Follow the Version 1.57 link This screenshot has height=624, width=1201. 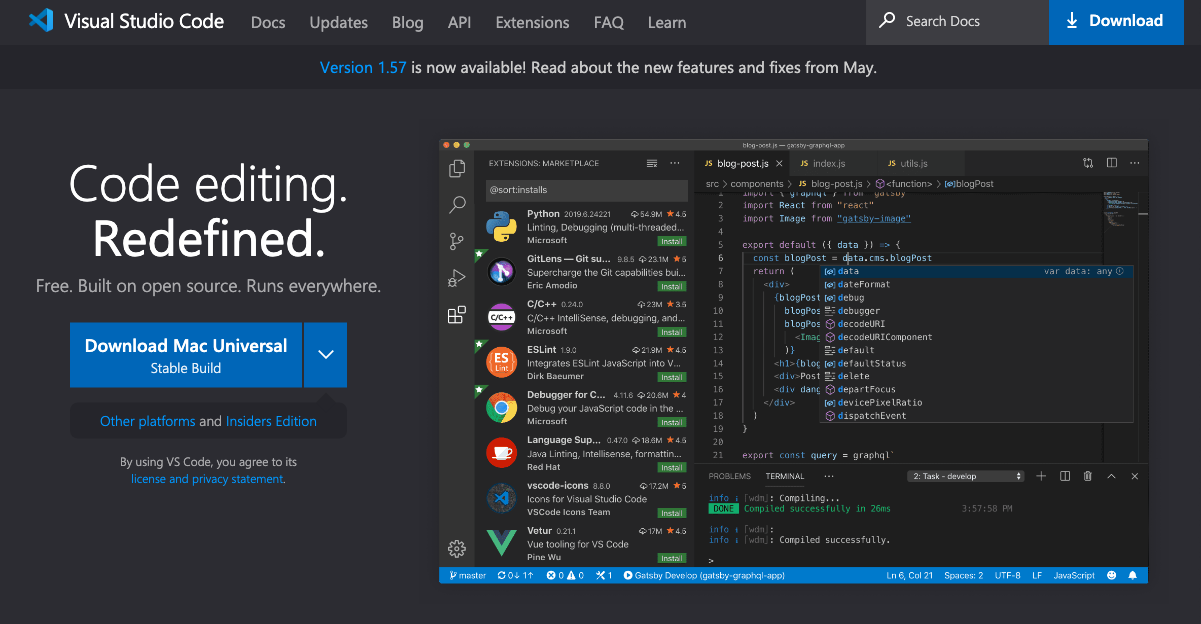(x=363, y=68)
